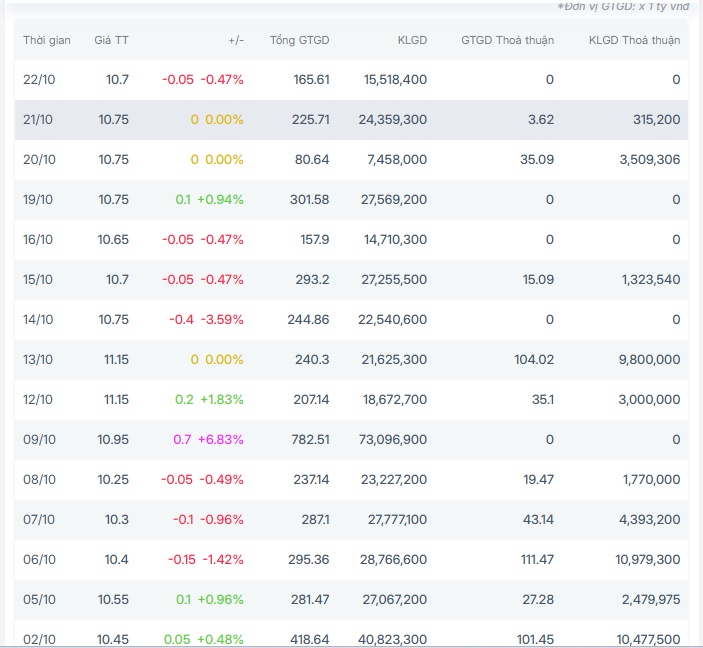Screen dimensions: 703x648
Task: Select the 13/10 date cell
Action: pyautogui.click(x=38, y=359)
